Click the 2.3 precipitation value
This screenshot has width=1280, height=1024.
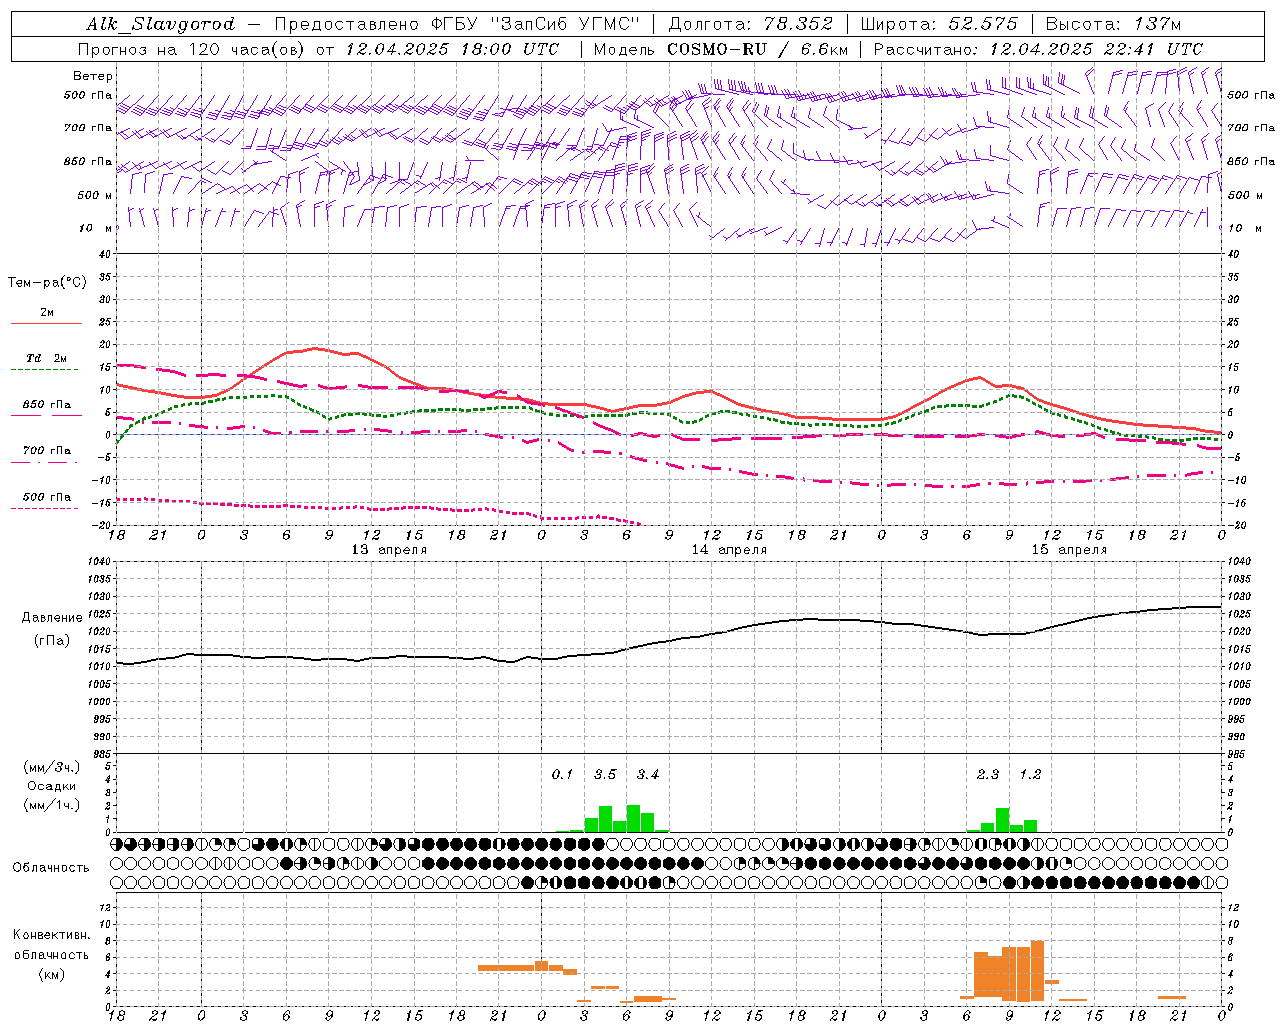point(988,775)
